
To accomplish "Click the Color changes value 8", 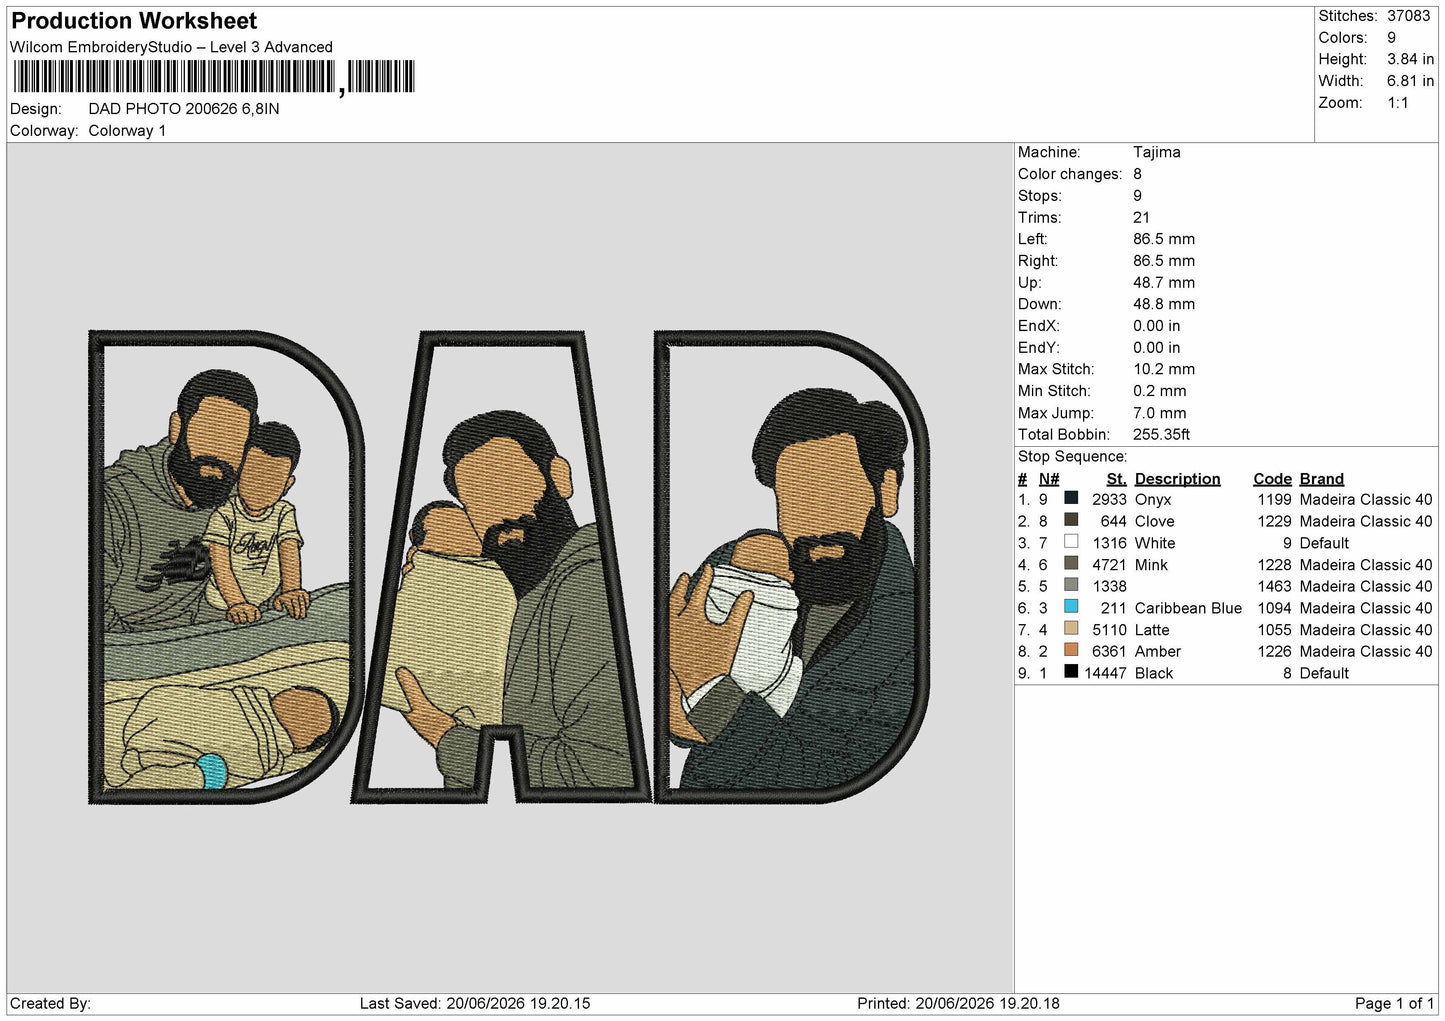I will point(1137,174).
